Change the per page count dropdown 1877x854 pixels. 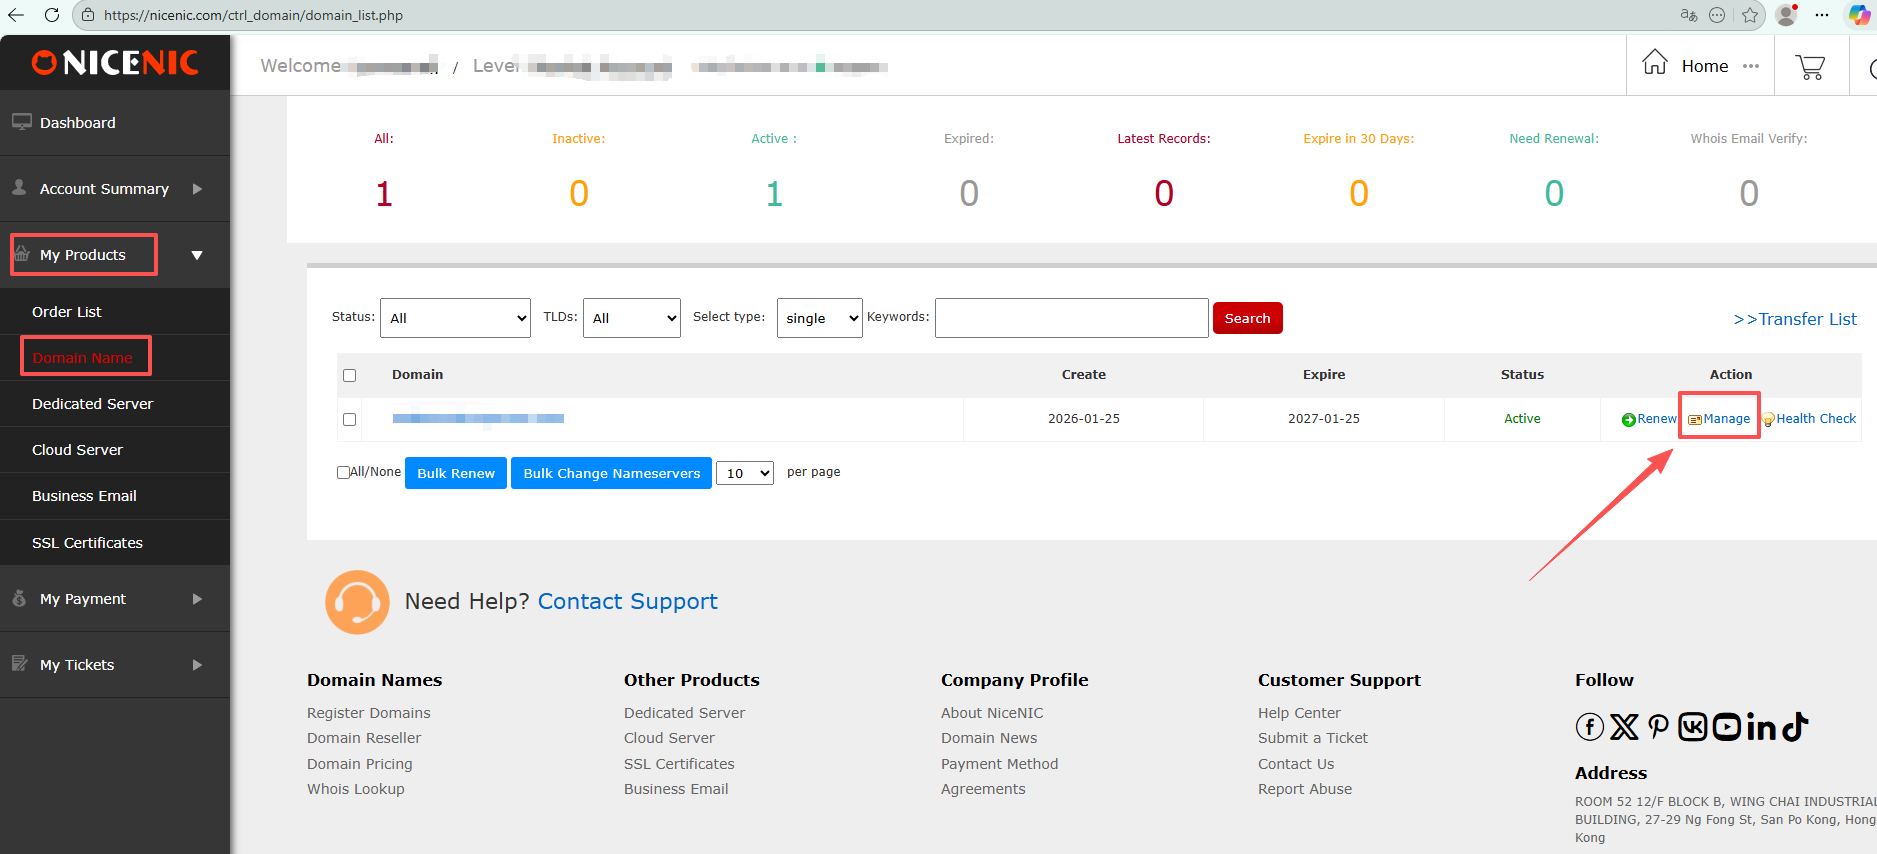tap(745, 473)
